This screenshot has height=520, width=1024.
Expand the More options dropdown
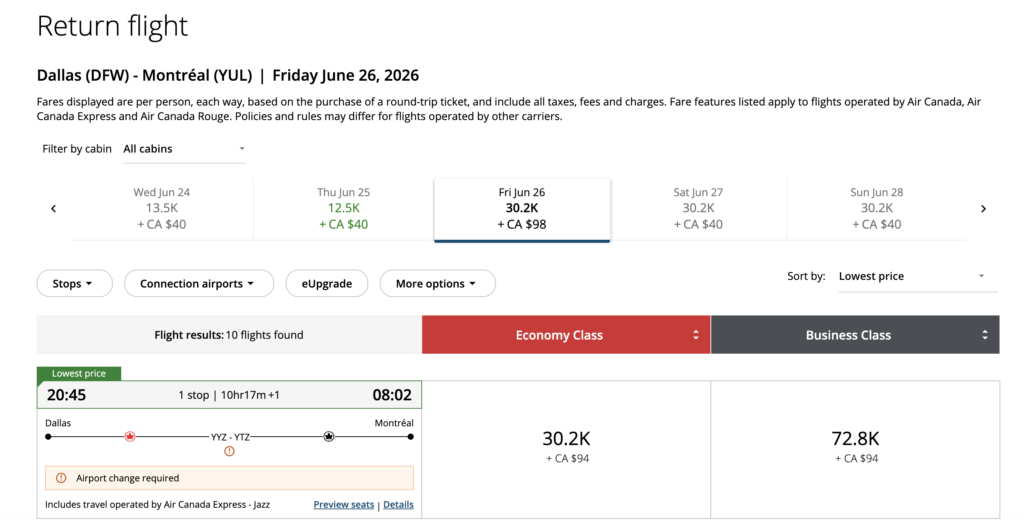tap(437, 284)
